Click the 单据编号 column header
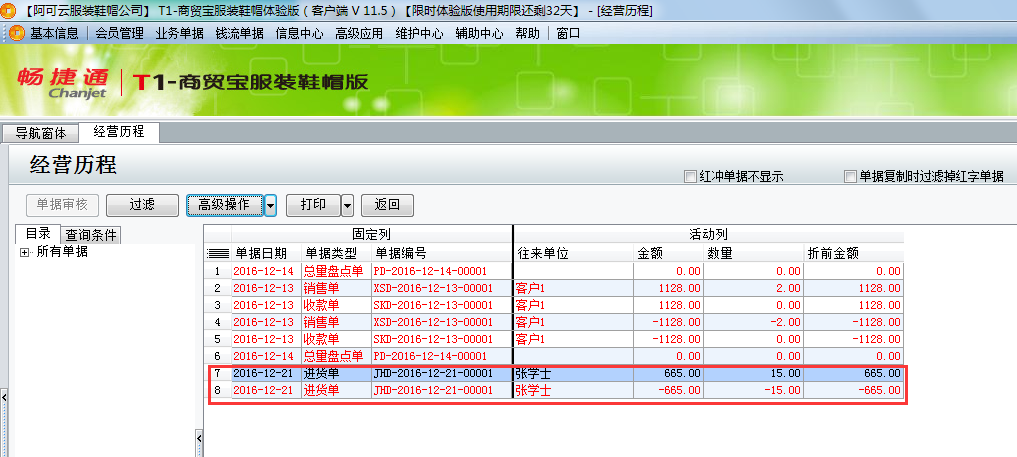 coord(441,253)
